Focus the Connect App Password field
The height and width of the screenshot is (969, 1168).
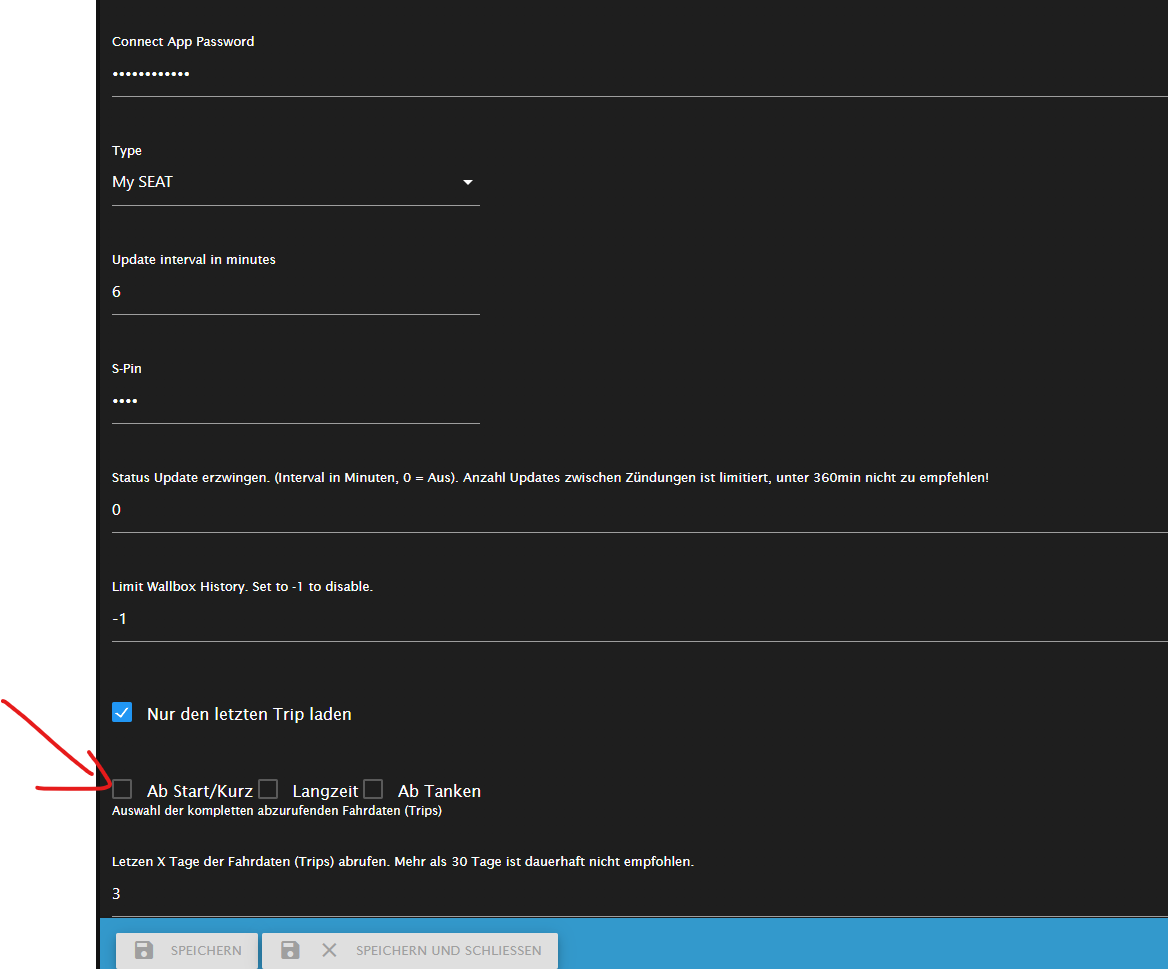[639, 74]
